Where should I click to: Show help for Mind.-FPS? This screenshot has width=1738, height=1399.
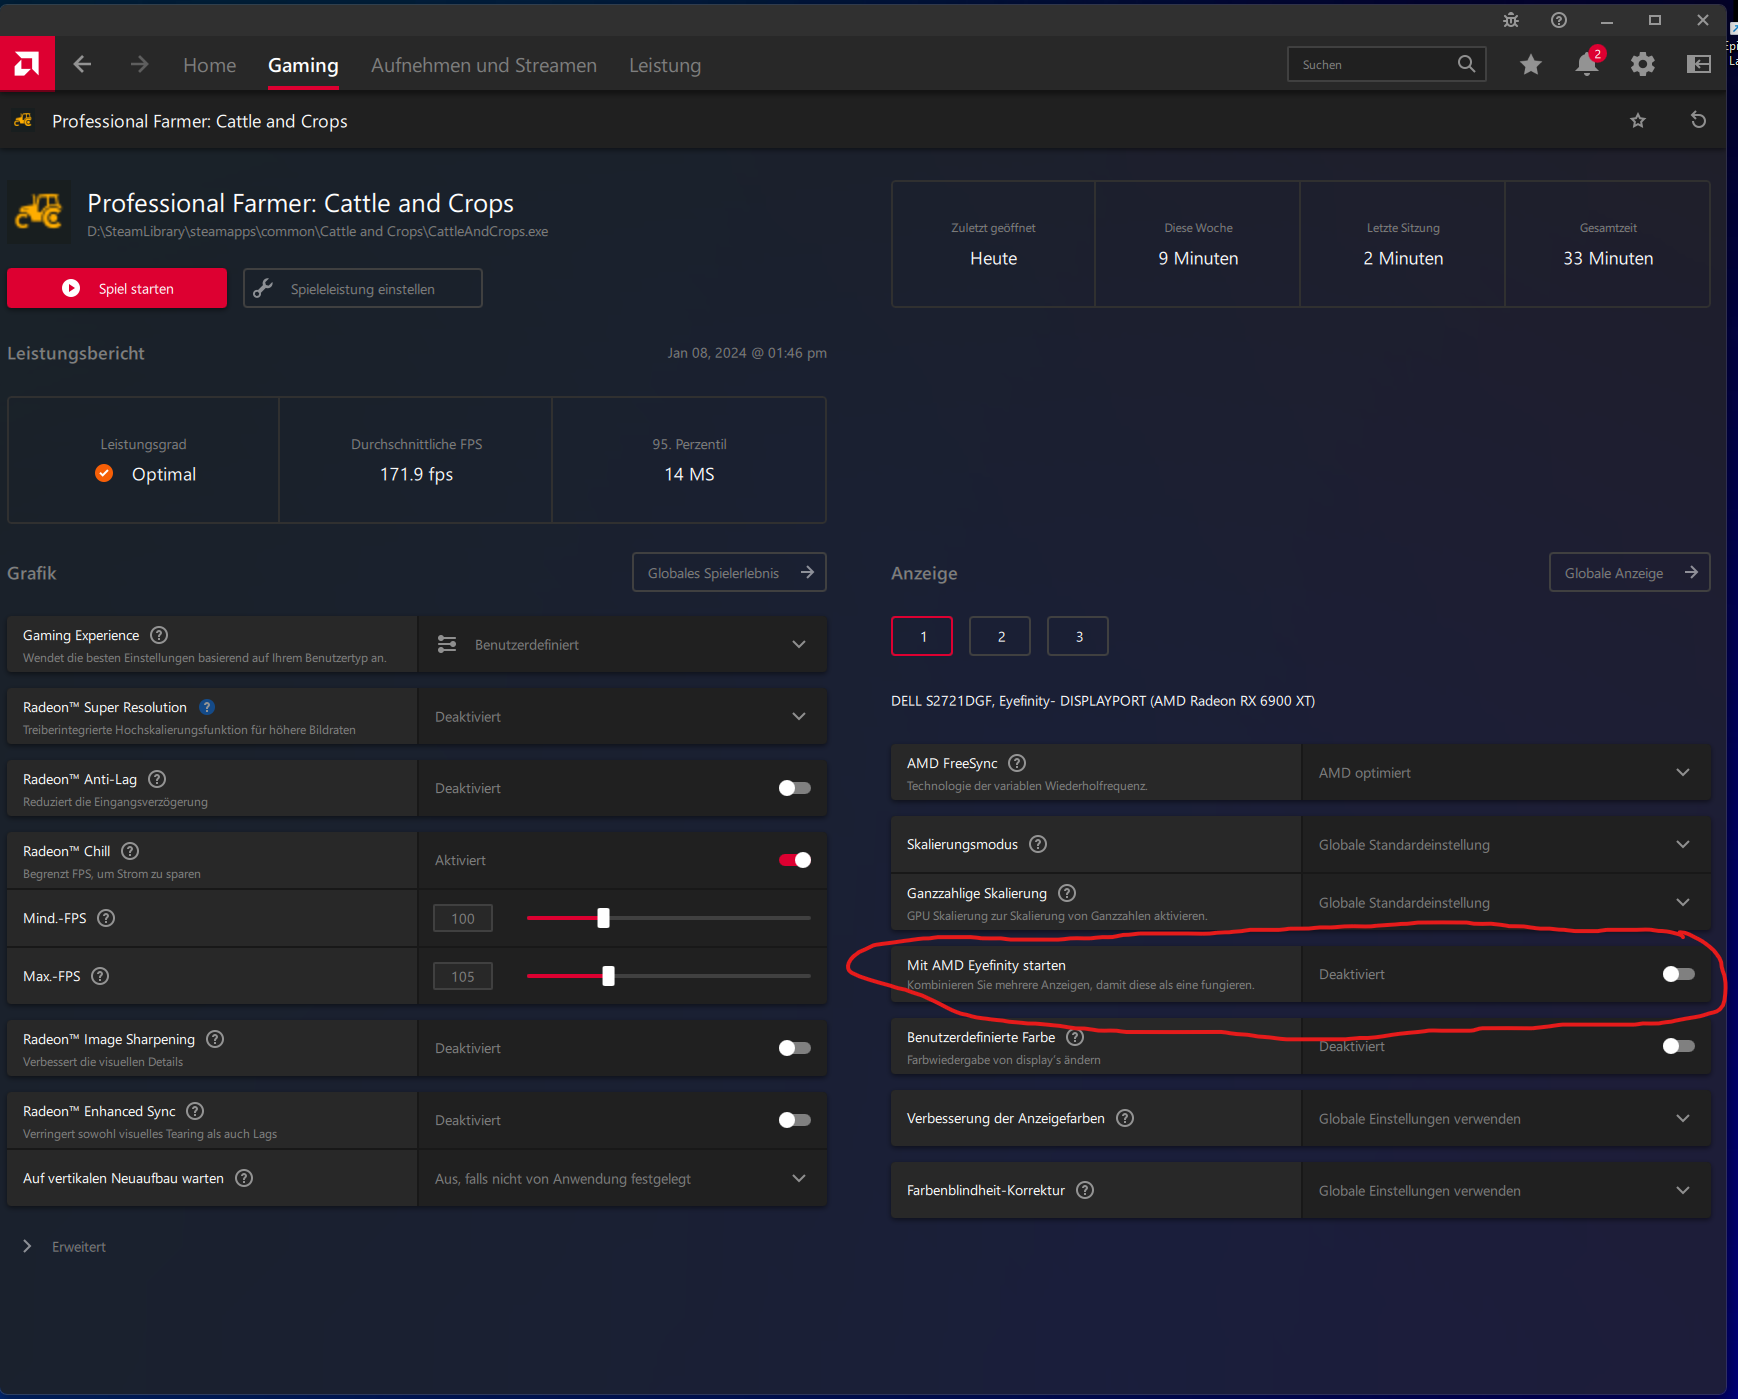tap(106, 918)
